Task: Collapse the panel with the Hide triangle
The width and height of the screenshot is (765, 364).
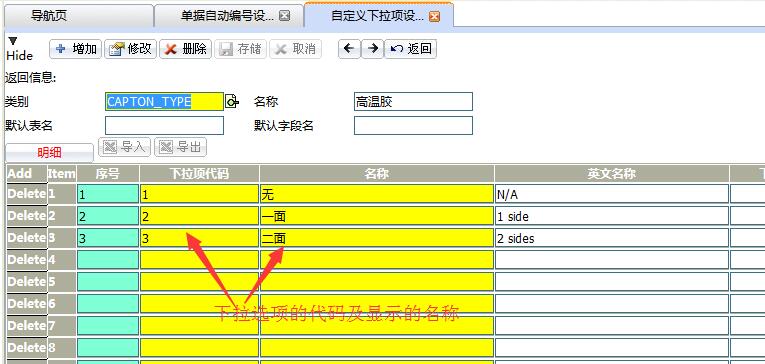Action: [x=13, y=41]
